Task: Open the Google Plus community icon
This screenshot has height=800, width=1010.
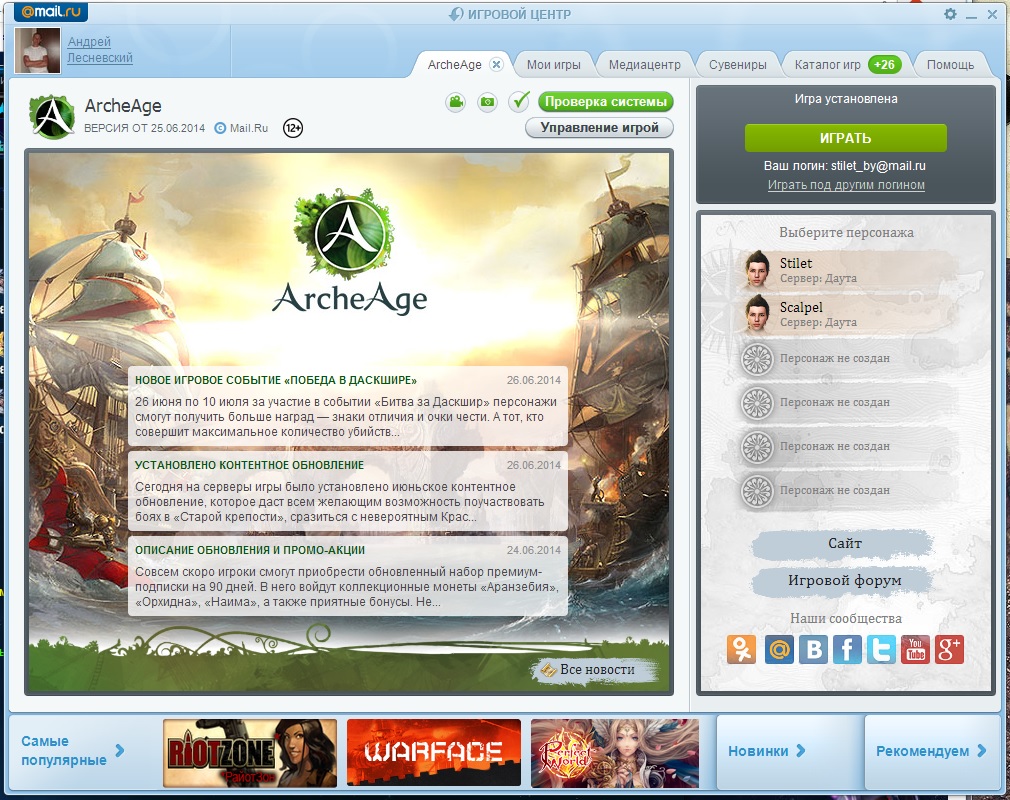Action: (949, 649)
